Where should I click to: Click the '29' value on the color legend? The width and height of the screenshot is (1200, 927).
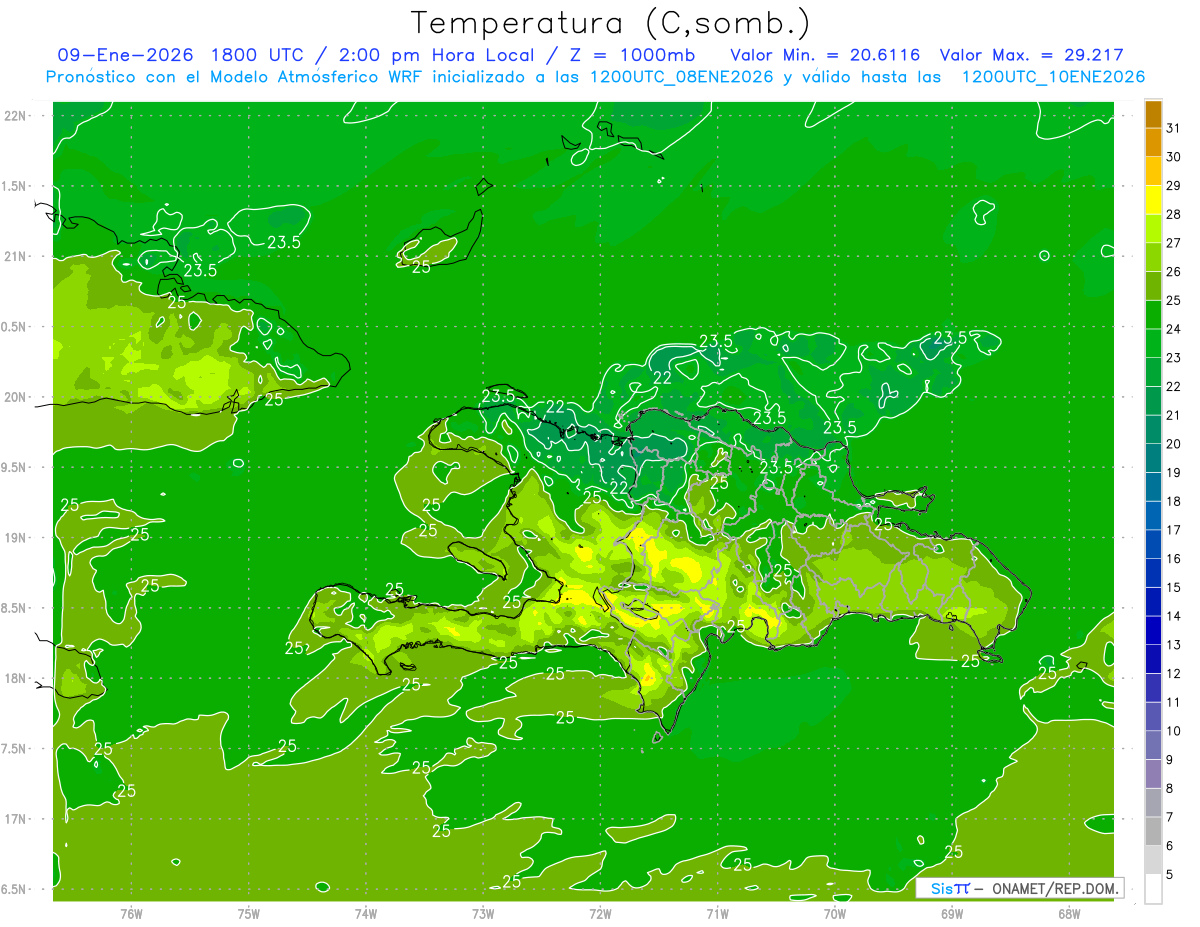point(1174,186)
